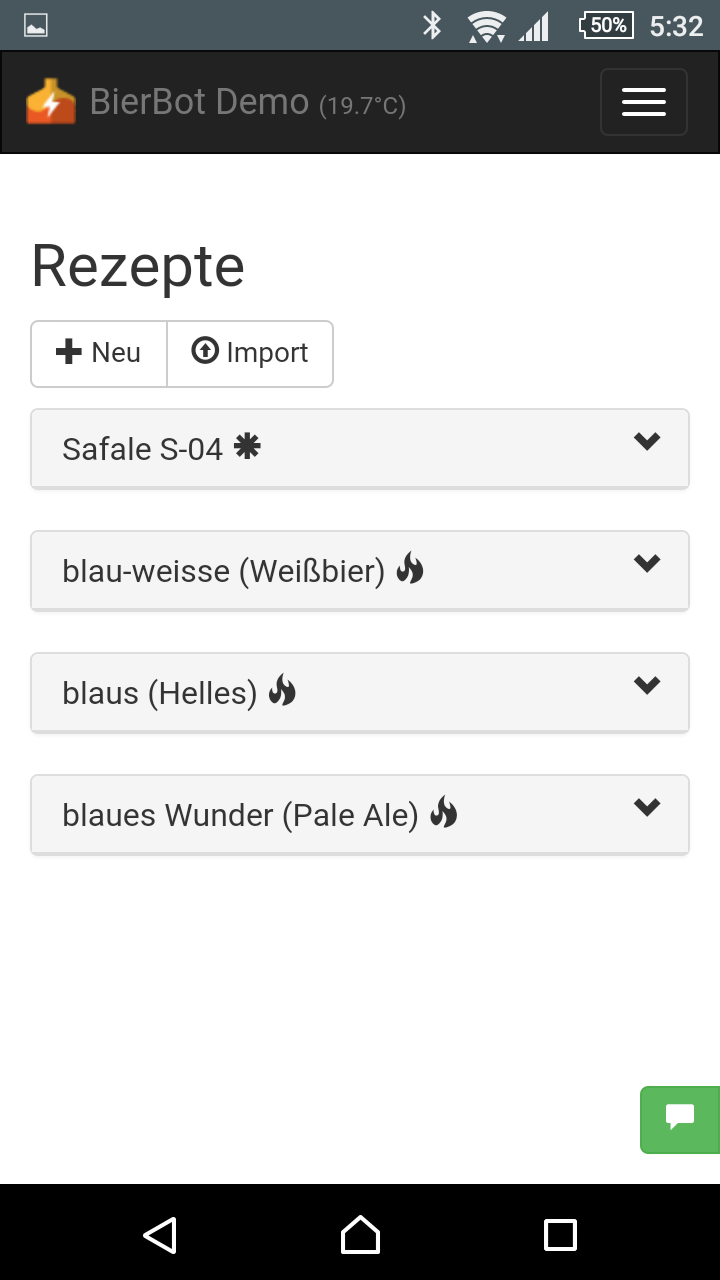
Task: Select the blaues Wunder (Pale Ale) recipe name
Action: 240,815
